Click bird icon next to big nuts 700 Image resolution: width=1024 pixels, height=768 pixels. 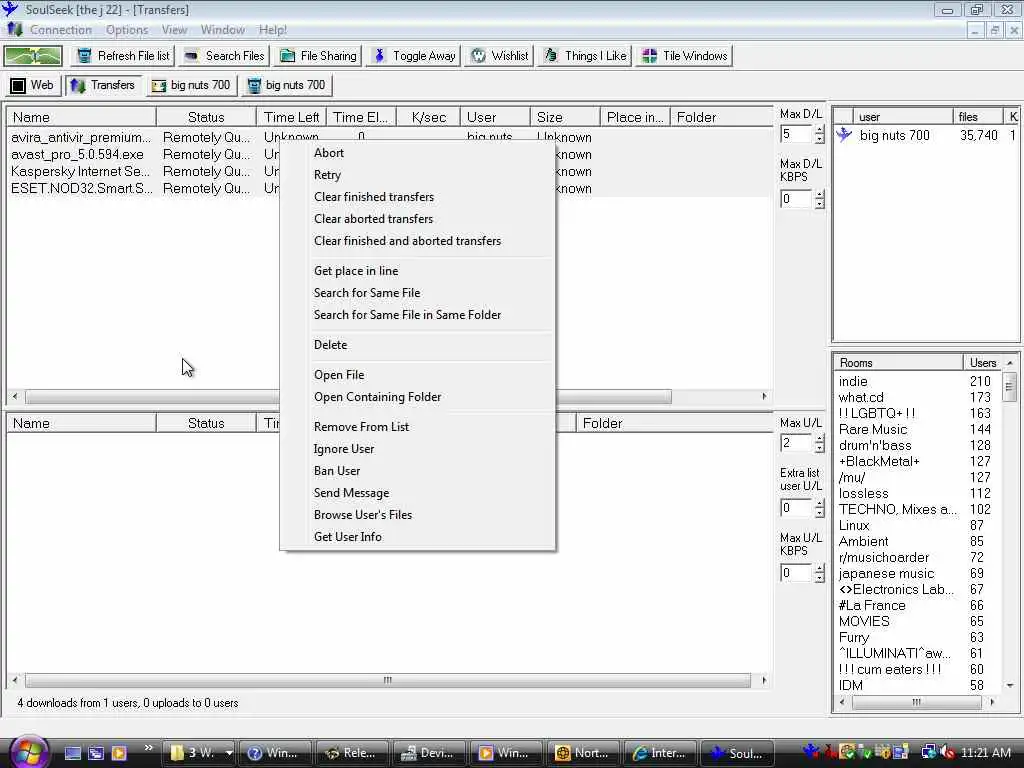coord(844,135)
